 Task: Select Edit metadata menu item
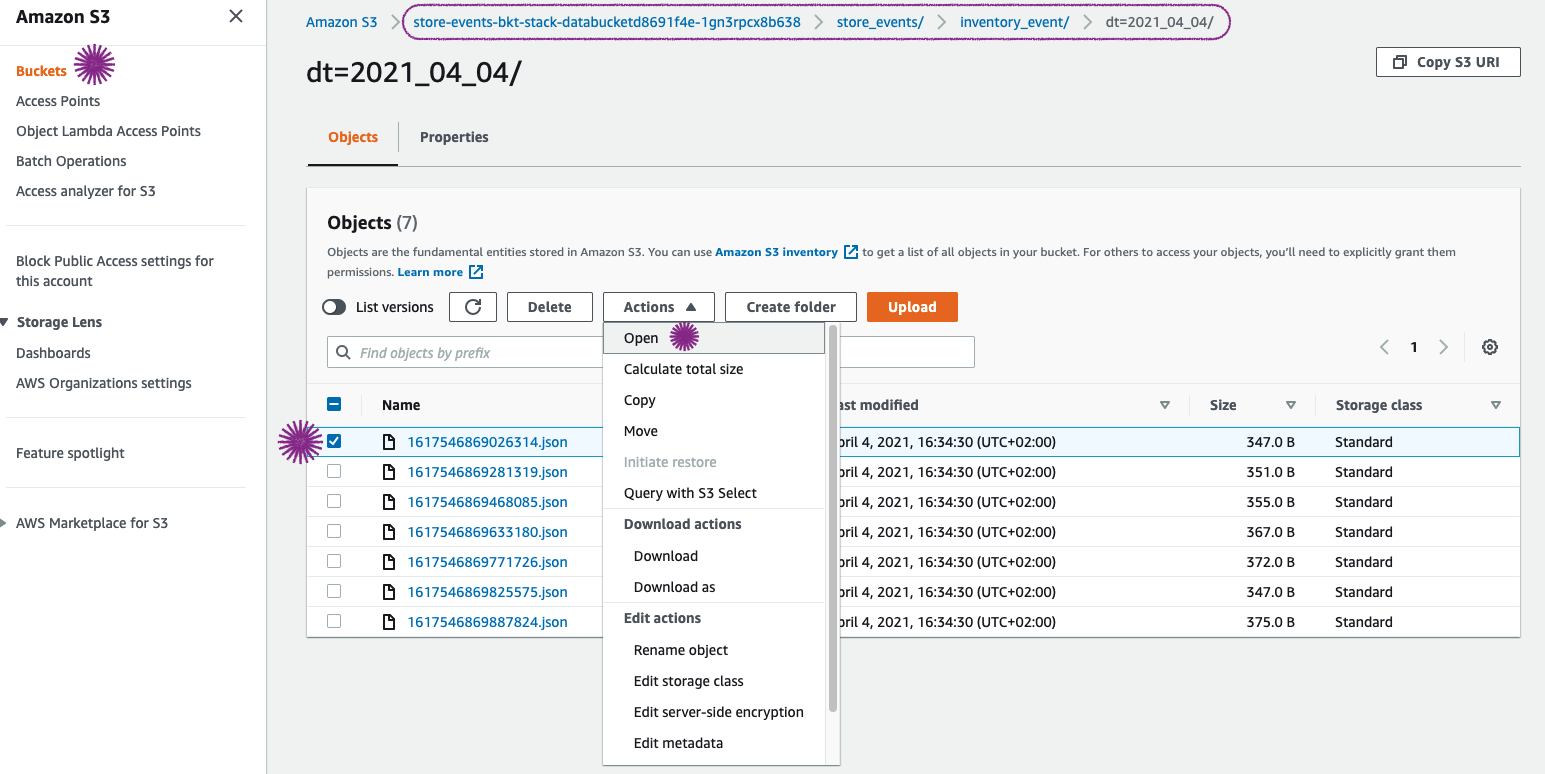714,743
